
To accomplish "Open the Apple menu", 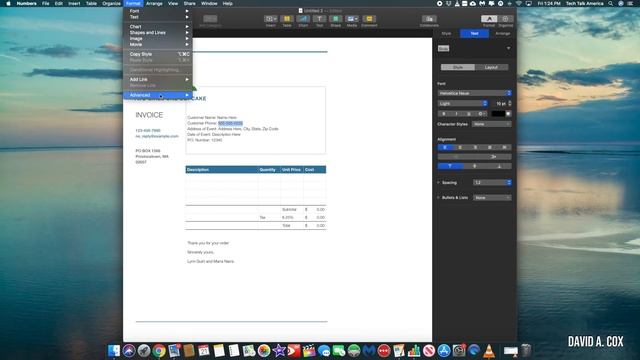I will pos(8,3).
